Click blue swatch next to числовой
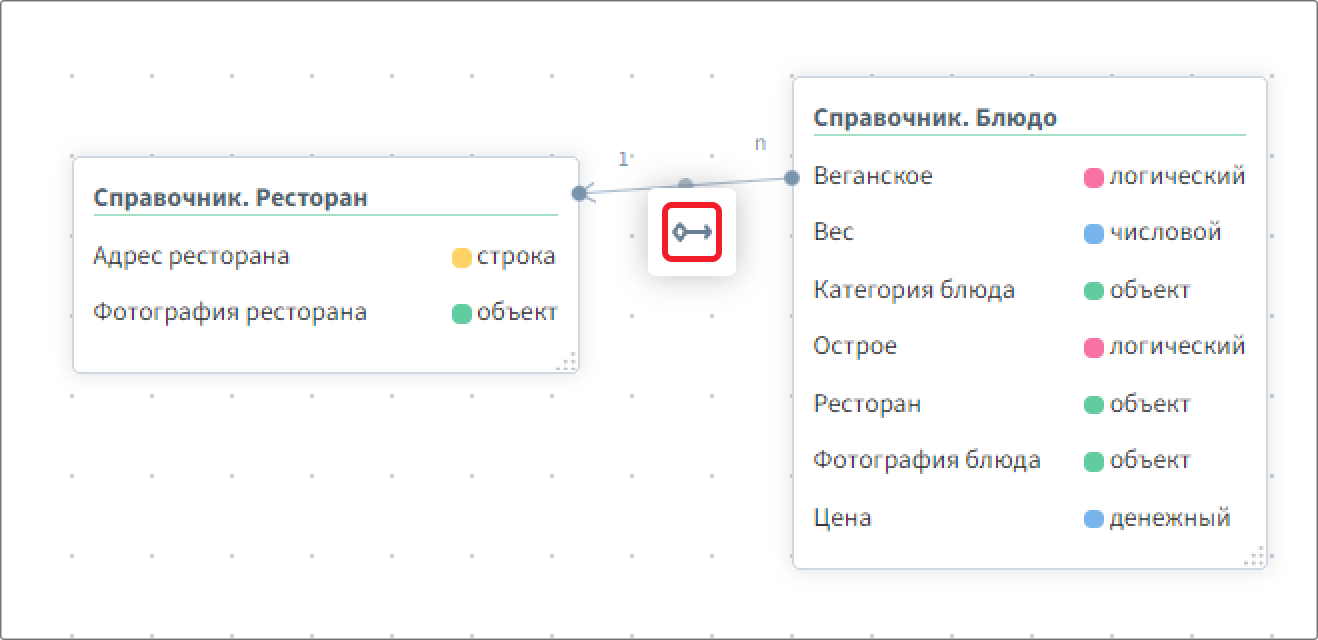The width and height of the screenshot is (1318, 640). point(1094,234)
